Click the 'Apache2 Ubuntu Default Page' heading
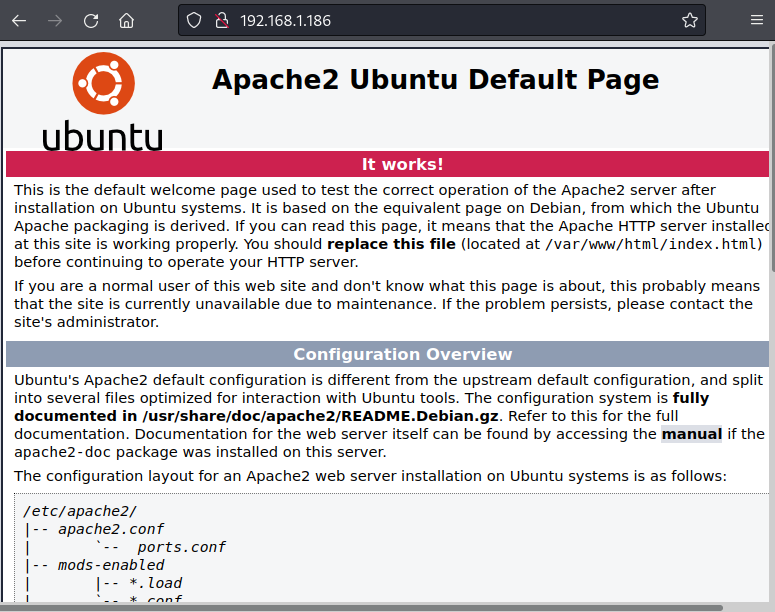 point(435,80)
